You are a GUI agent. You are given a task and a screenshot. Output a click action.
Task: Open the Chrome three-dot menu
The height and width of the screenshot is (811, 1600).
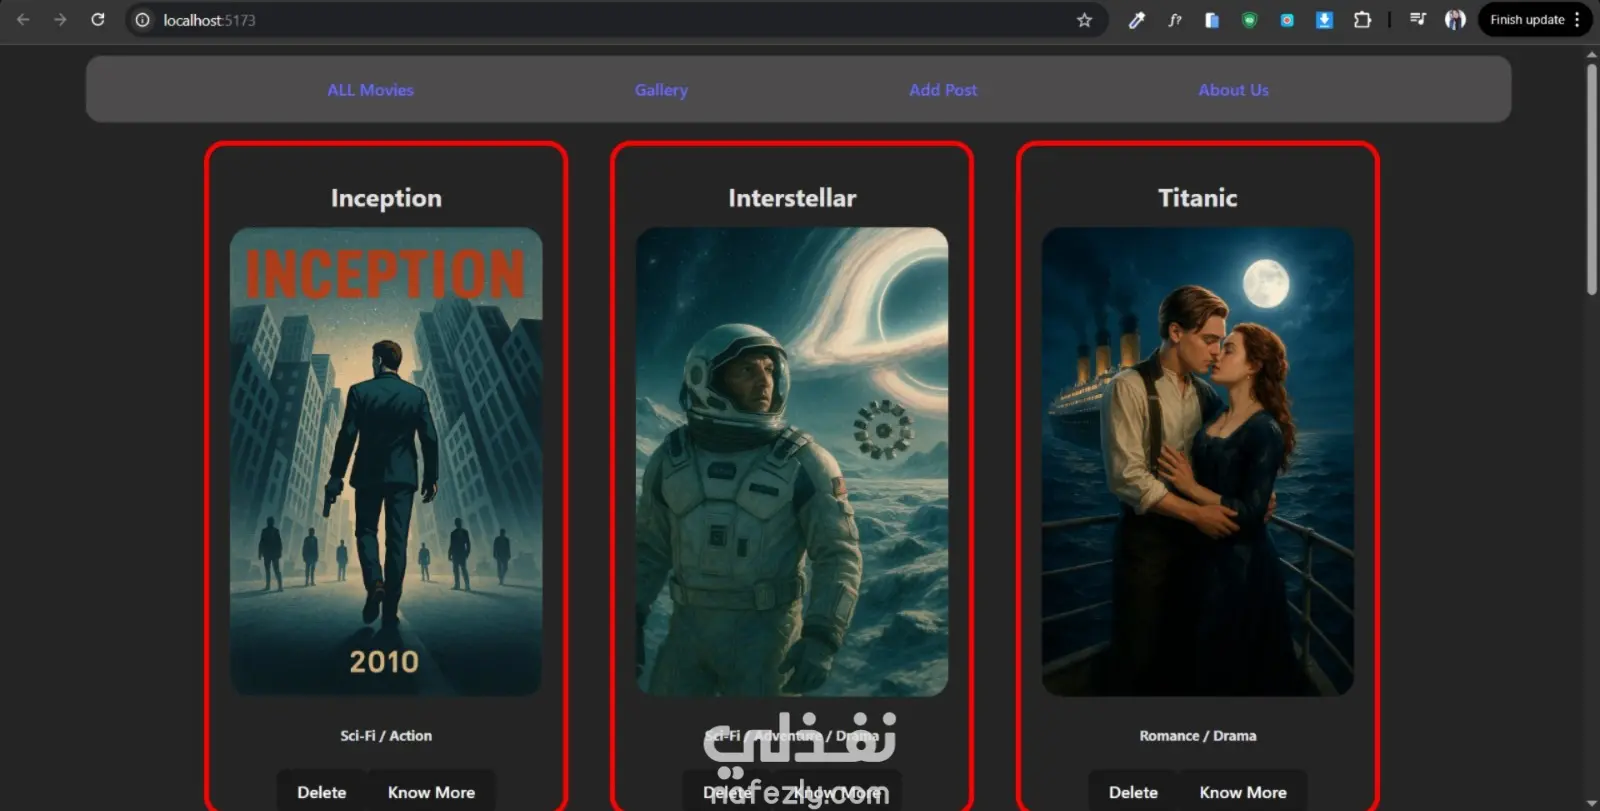click(1577, 20)
